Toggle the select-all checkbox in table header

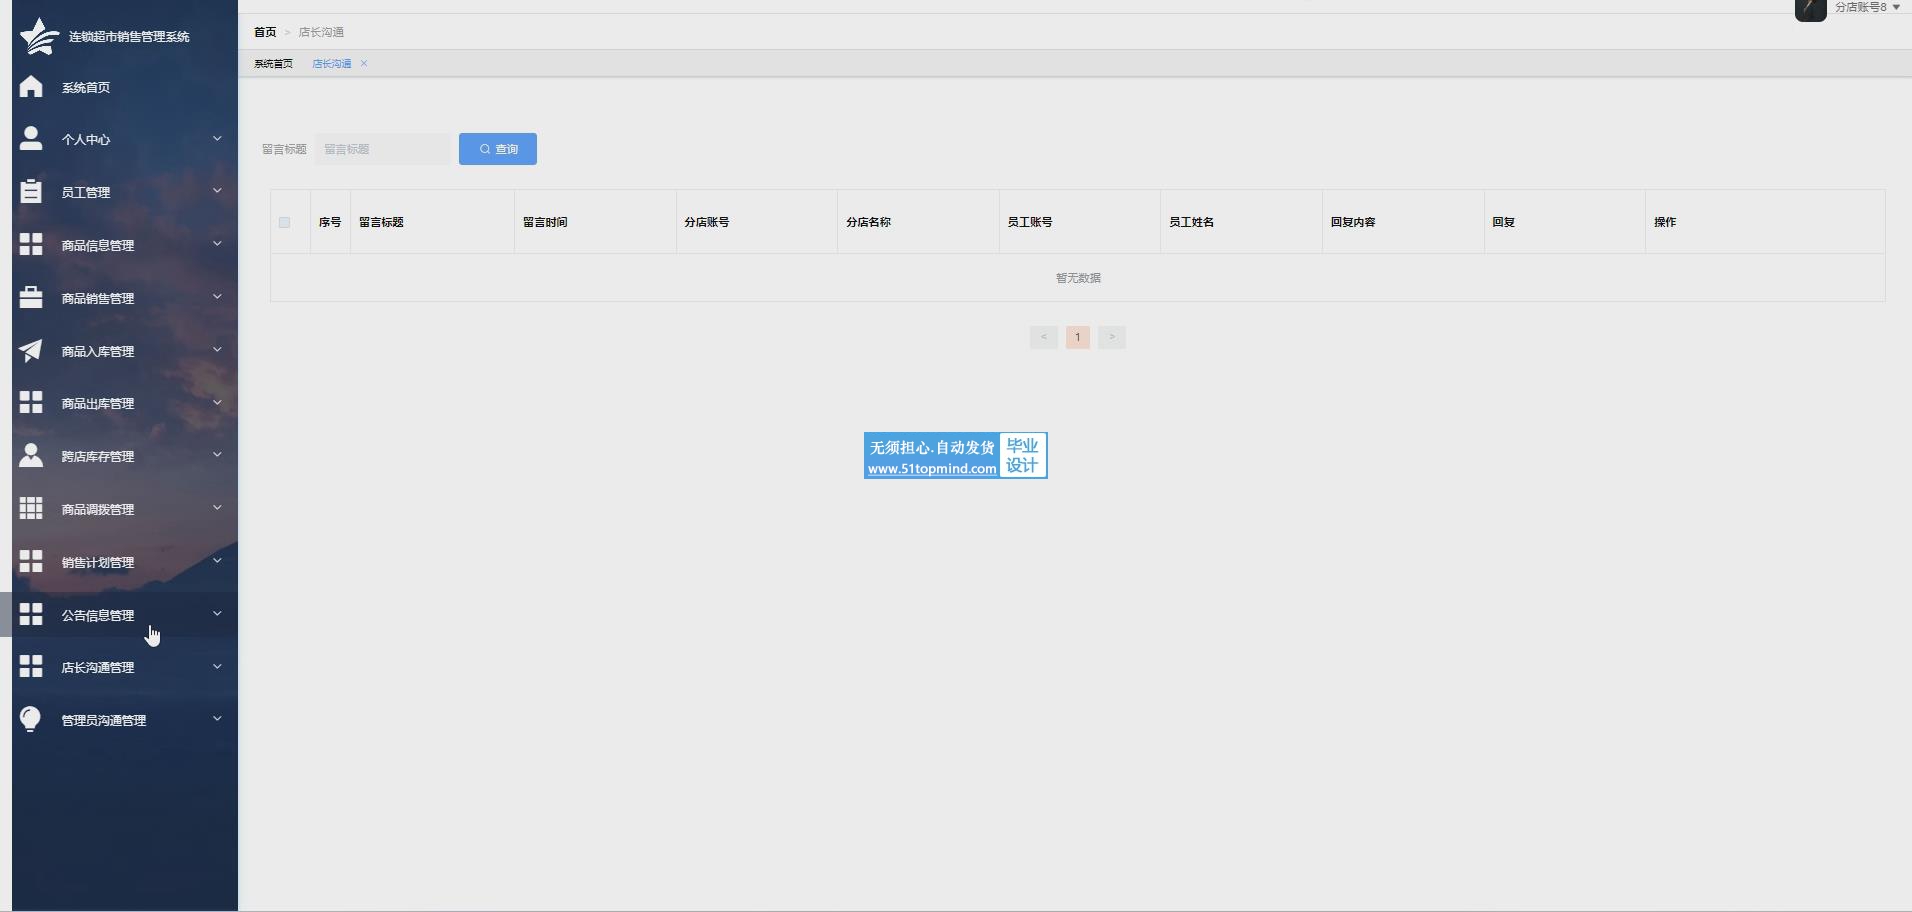click(284, 222)
